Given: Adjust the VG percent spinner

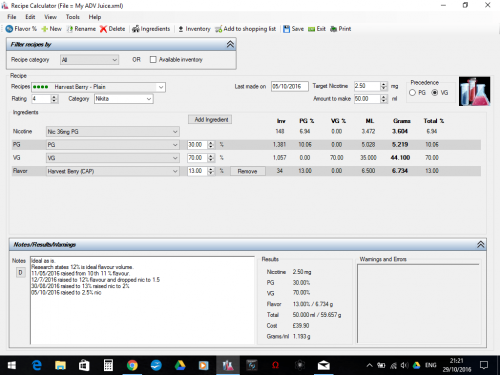Looking at the screenshot, I should point(211,158).
